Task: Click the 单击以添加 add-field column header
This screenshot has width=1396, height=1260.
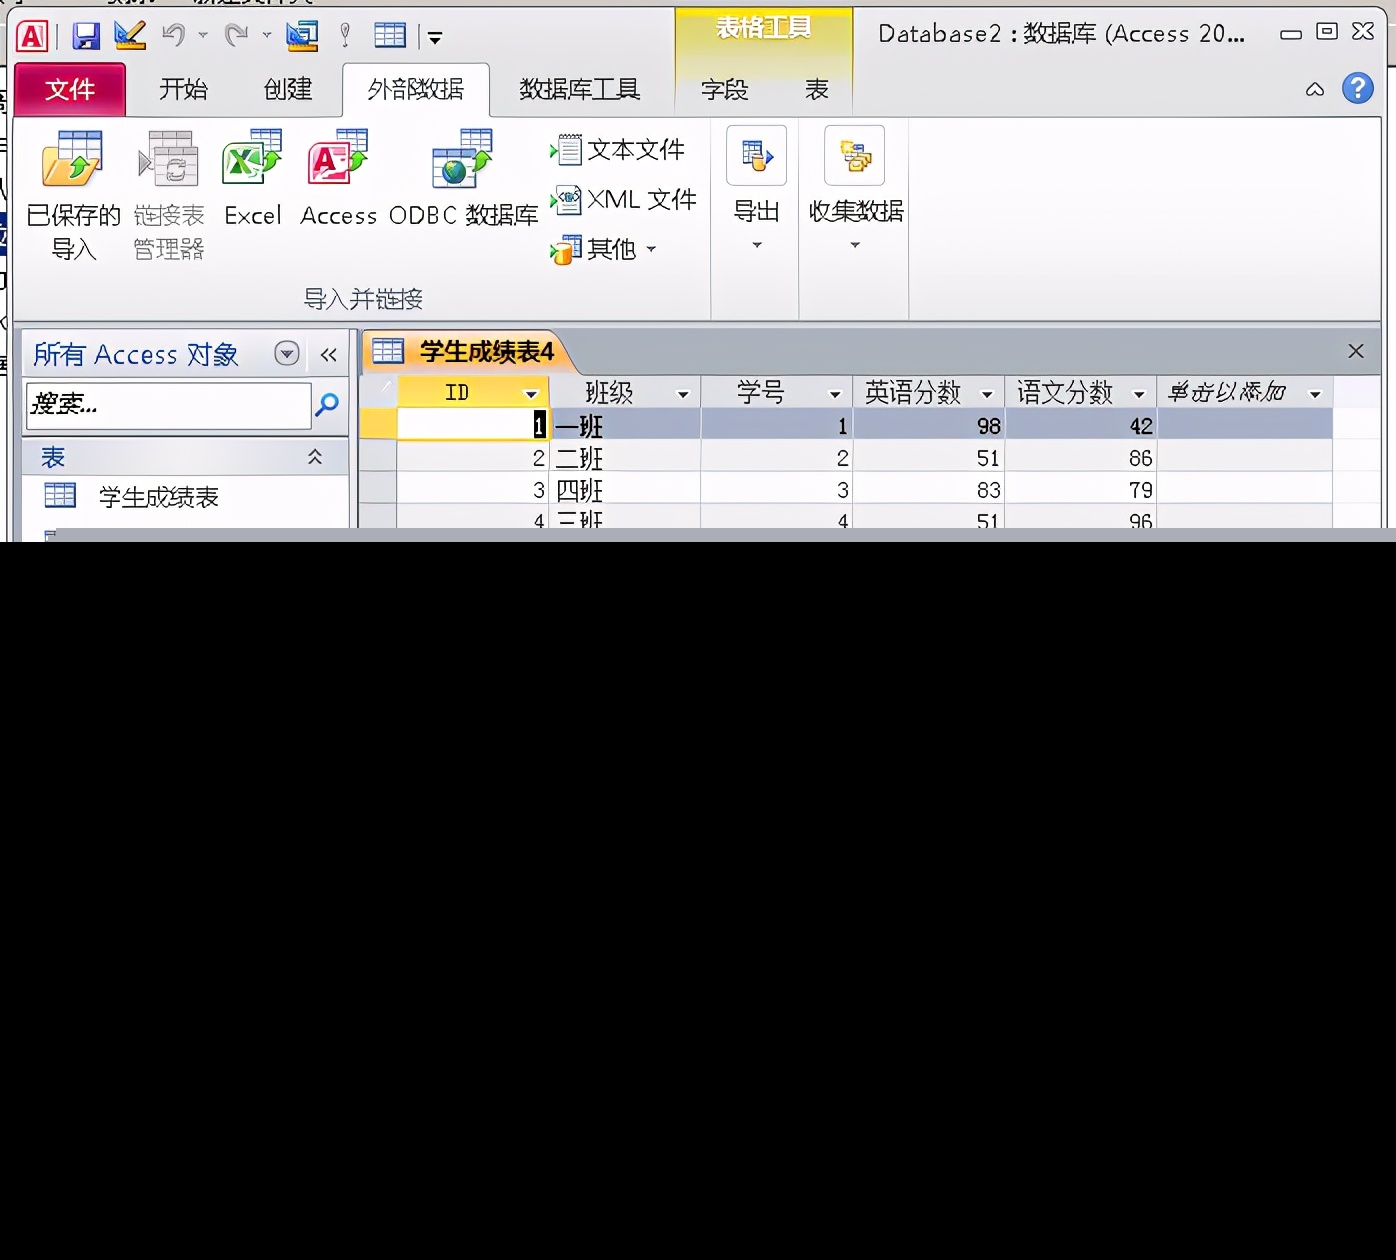Action: pyautogui.click(x=1244, y=393)
